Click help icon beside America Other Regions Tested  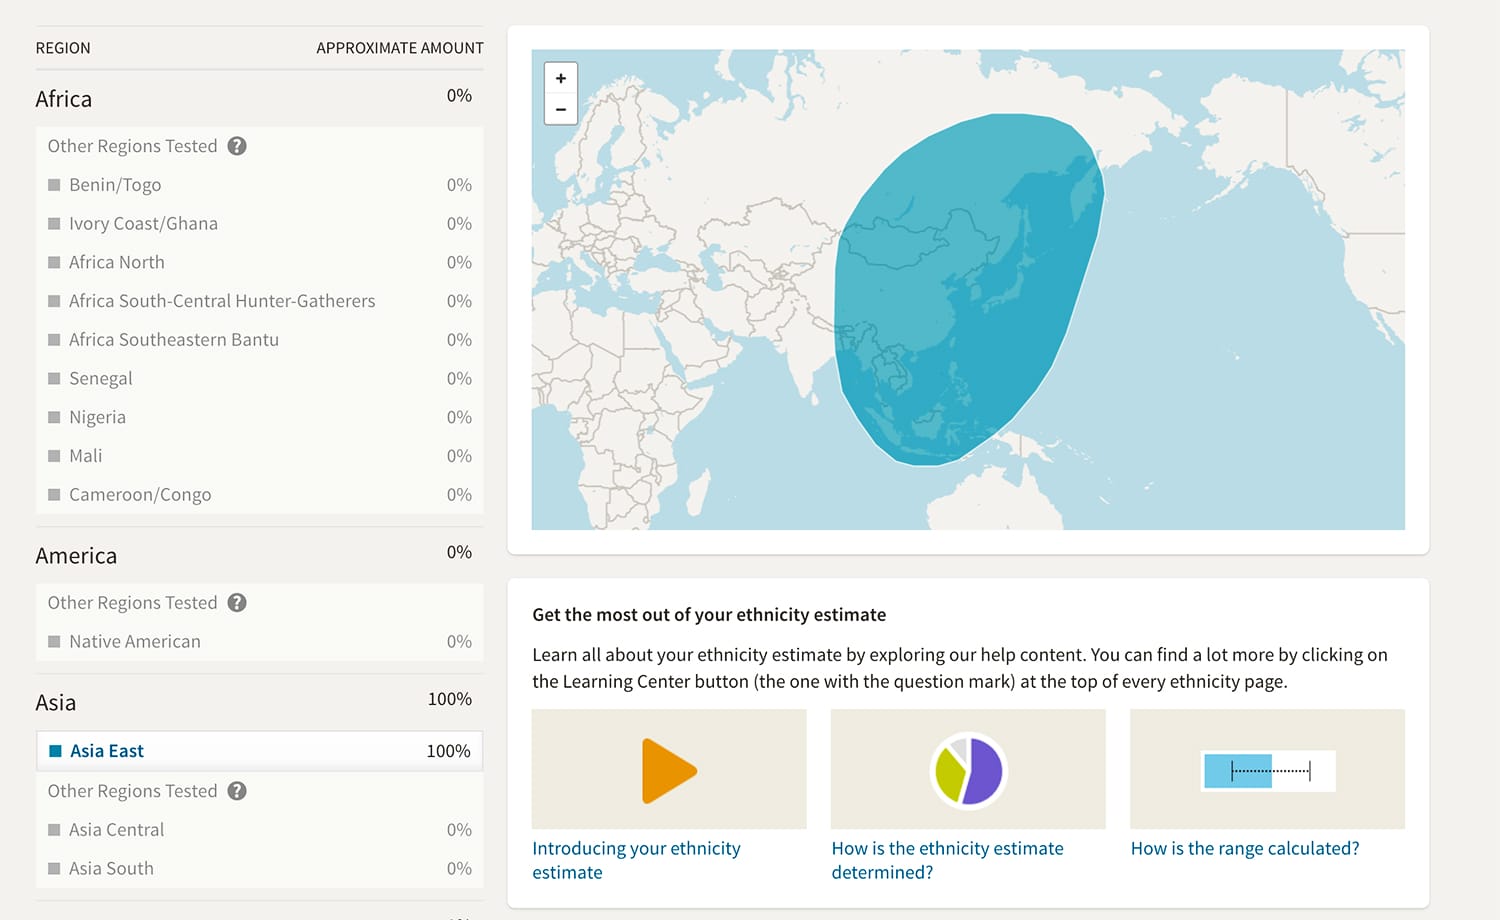(237, 603)
